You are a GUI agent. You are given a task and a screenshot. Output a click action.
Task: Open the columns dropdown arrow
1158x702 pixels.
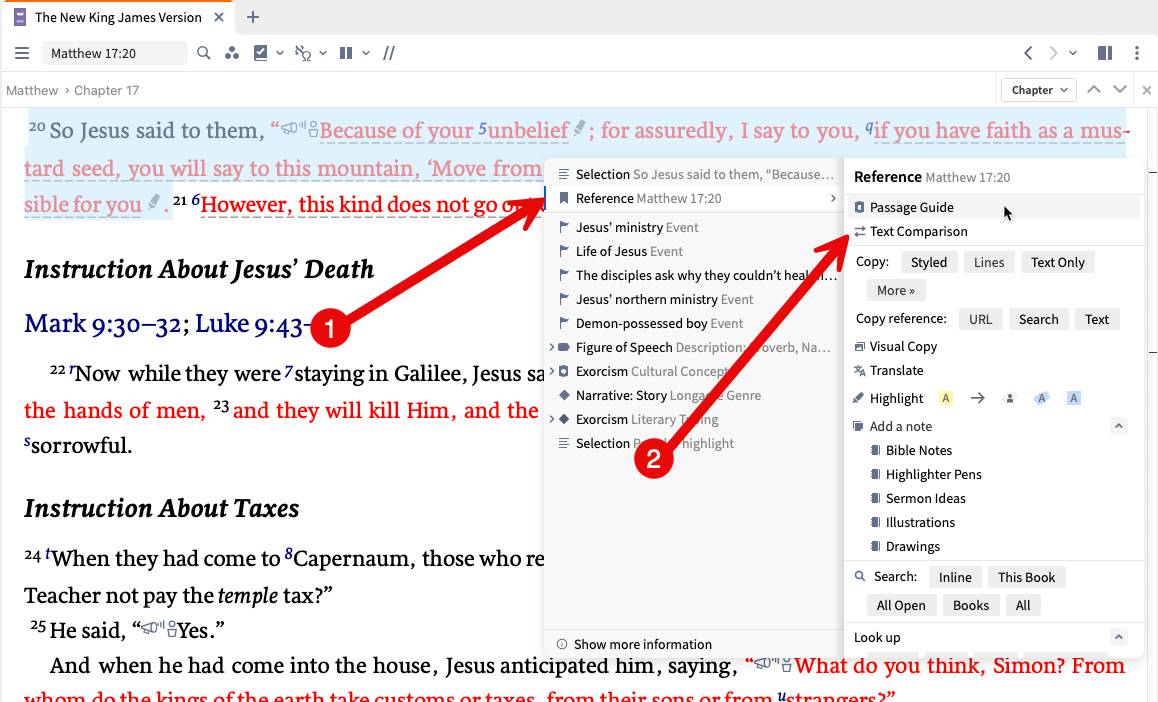(366, 53)
